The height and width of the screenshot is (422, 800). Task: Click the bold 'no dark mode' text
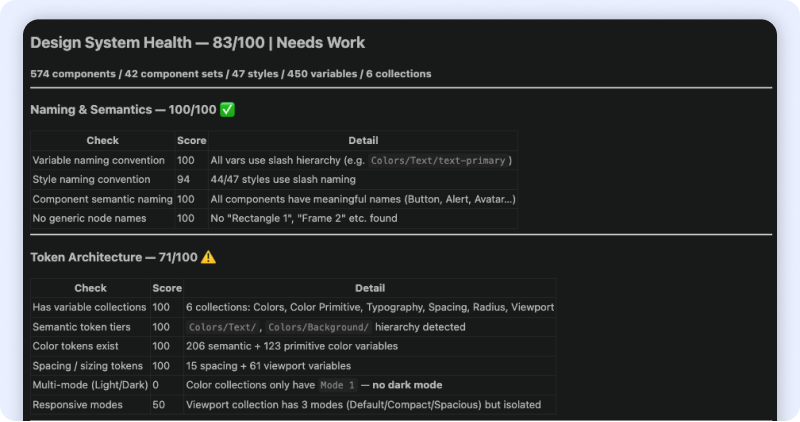pyautogui.click(x=407, y=385)
